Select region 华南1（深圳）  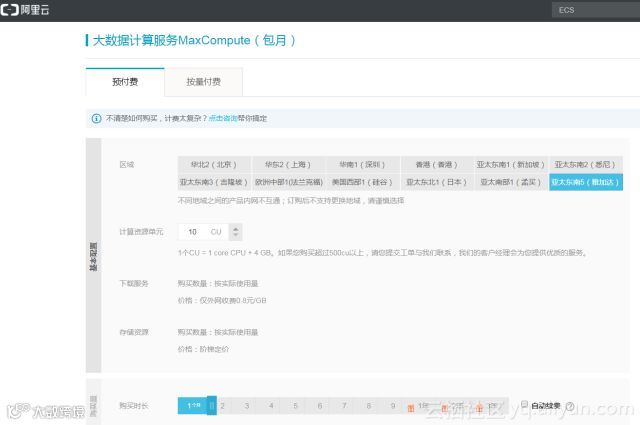tap(362, 165)
